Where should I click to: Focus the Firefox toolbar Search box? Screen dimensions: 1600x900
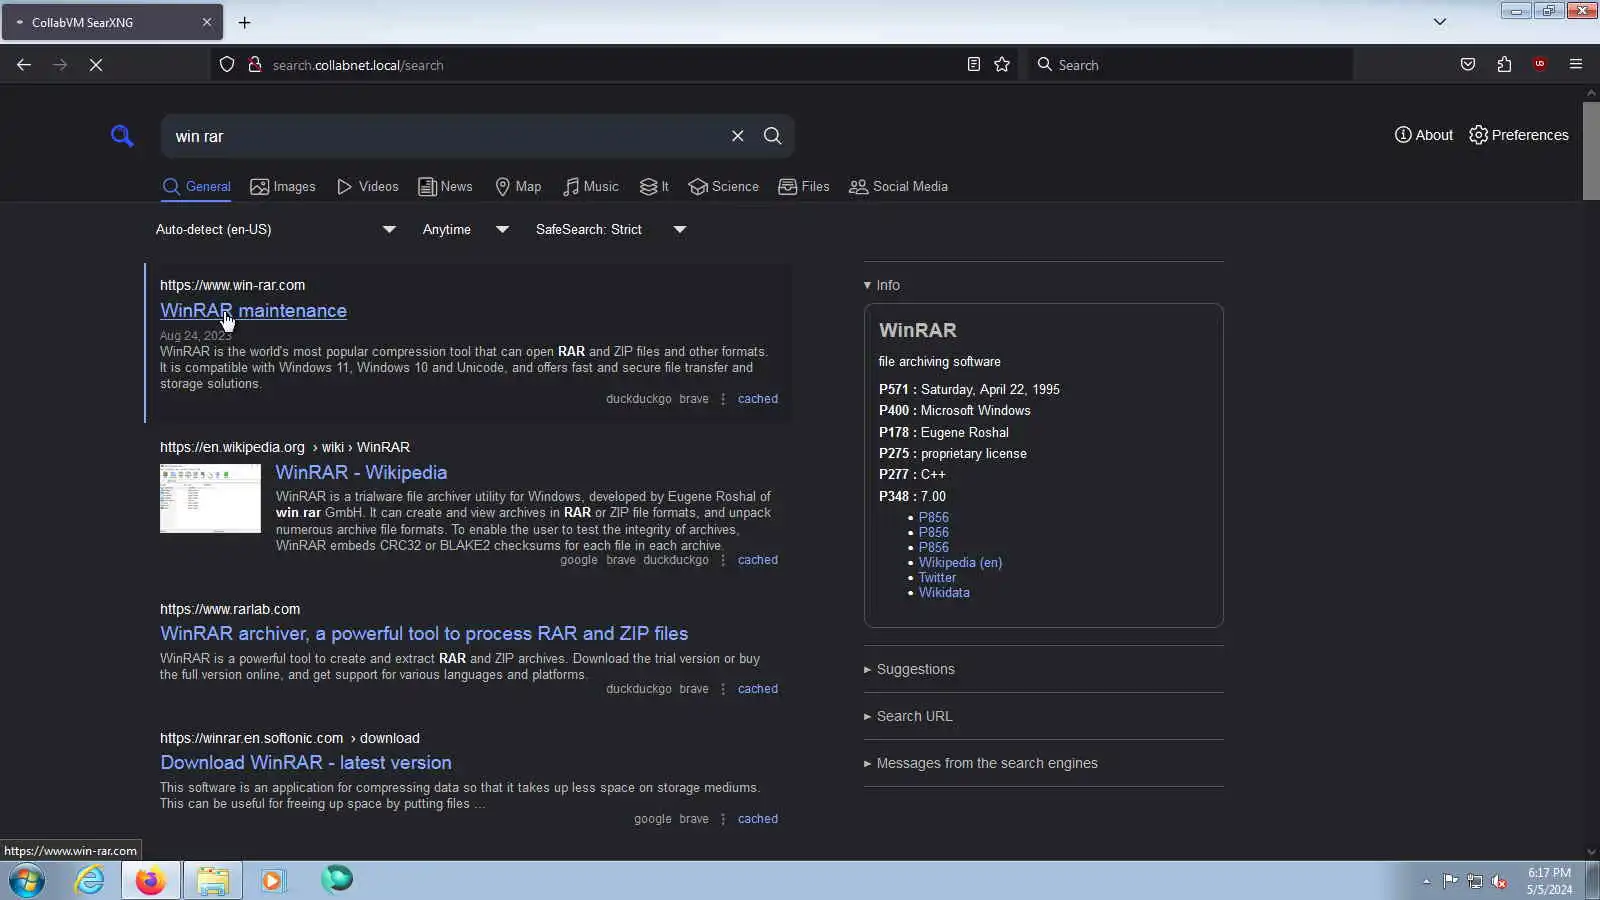pos(1190,65)
